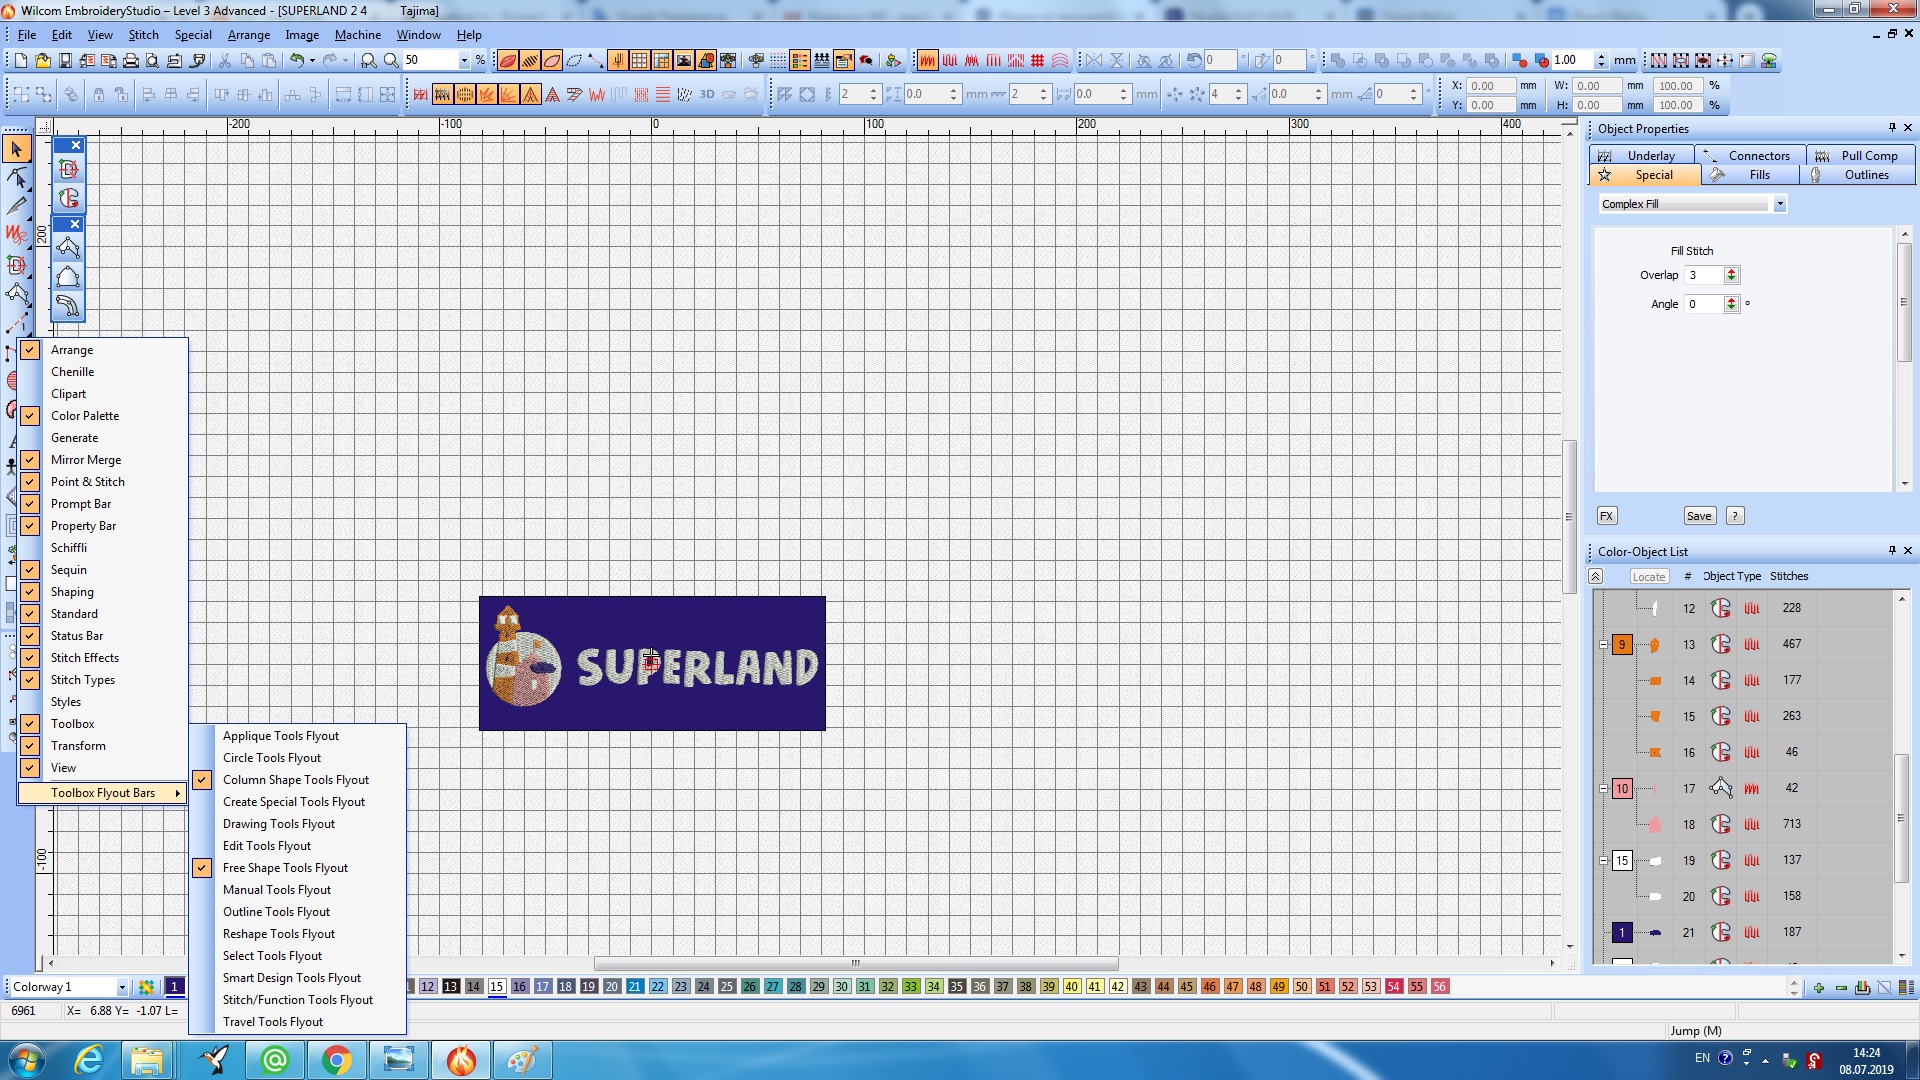Click the Open file folder icon
Viewport: 1920px width, 1080px height.
[43, 61]
